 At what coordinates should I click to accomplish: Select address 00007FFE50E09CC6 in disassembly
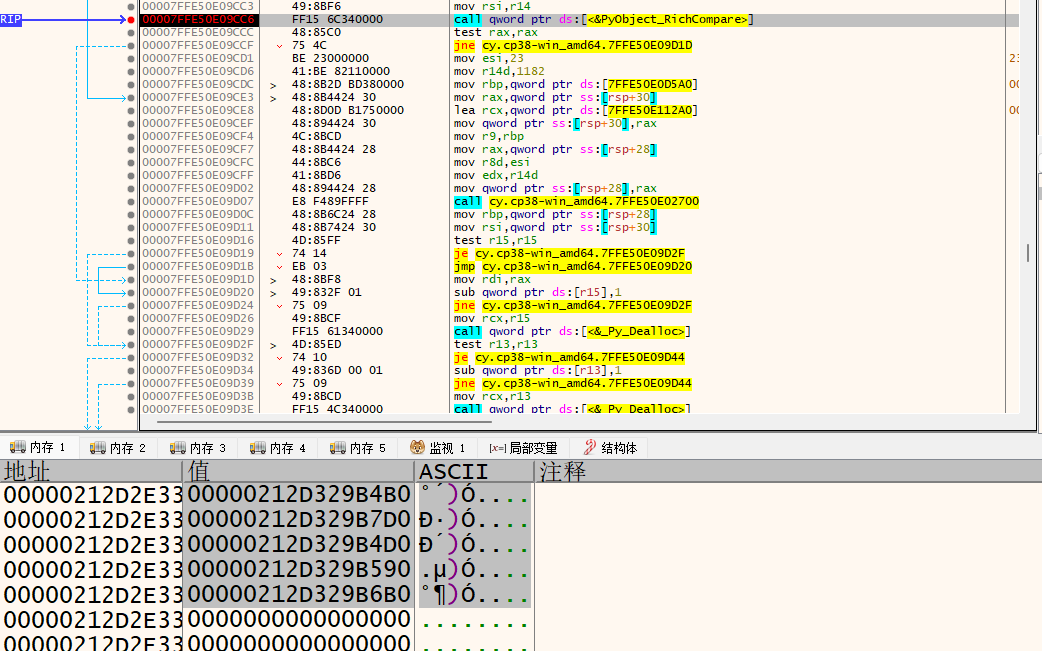(198, 20)
